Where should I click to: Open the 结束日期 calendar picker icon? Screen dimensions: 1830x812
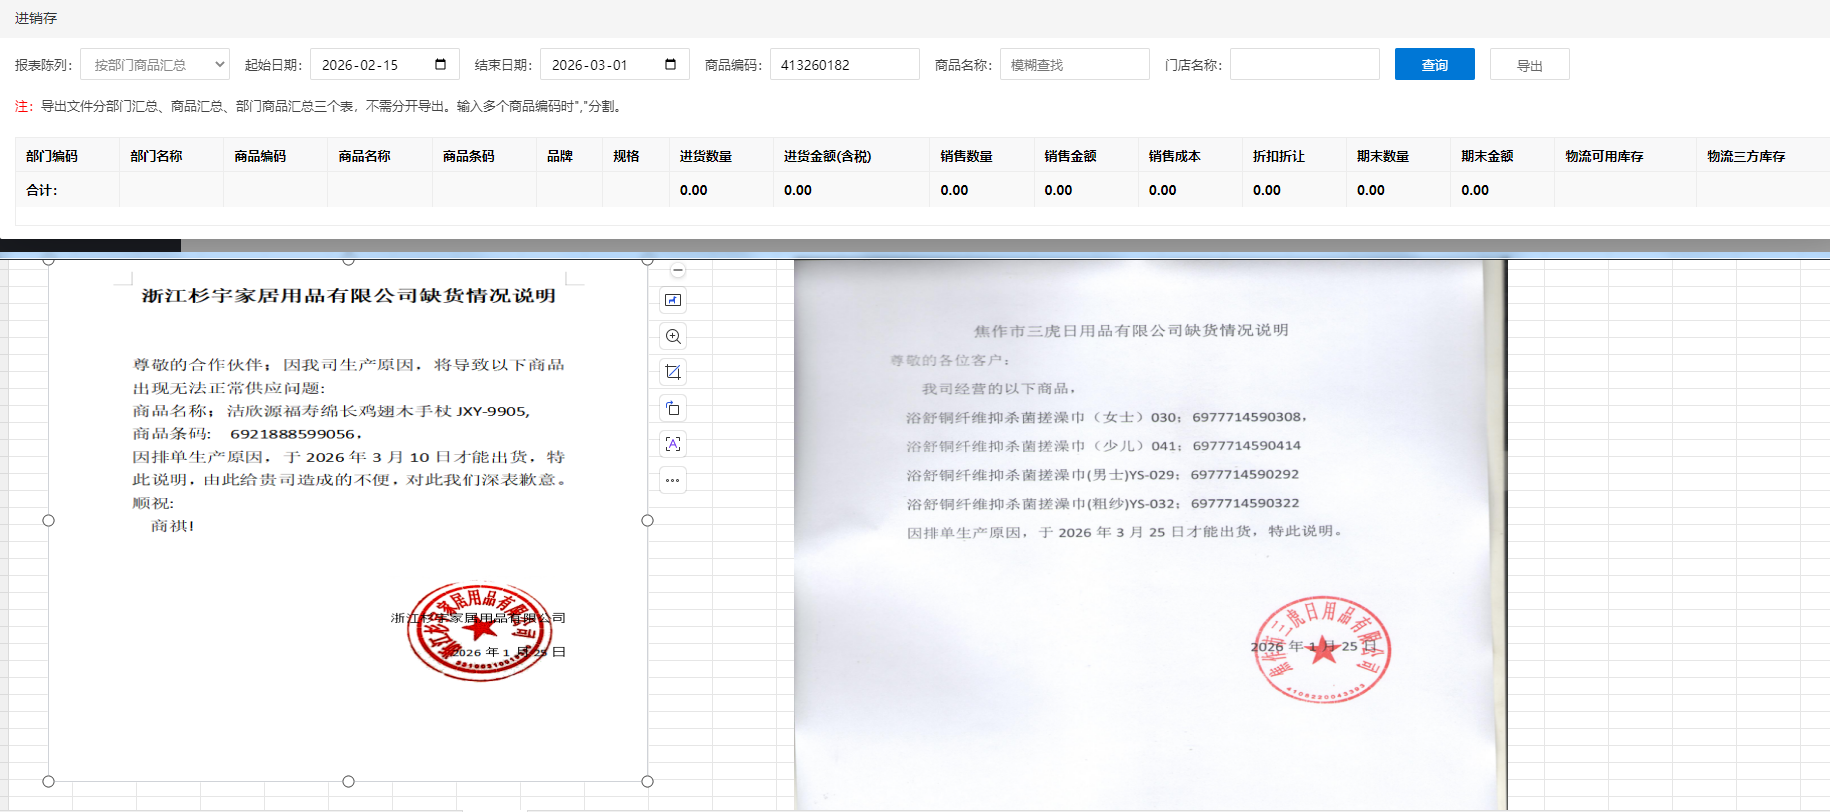[x=670, y=65]
